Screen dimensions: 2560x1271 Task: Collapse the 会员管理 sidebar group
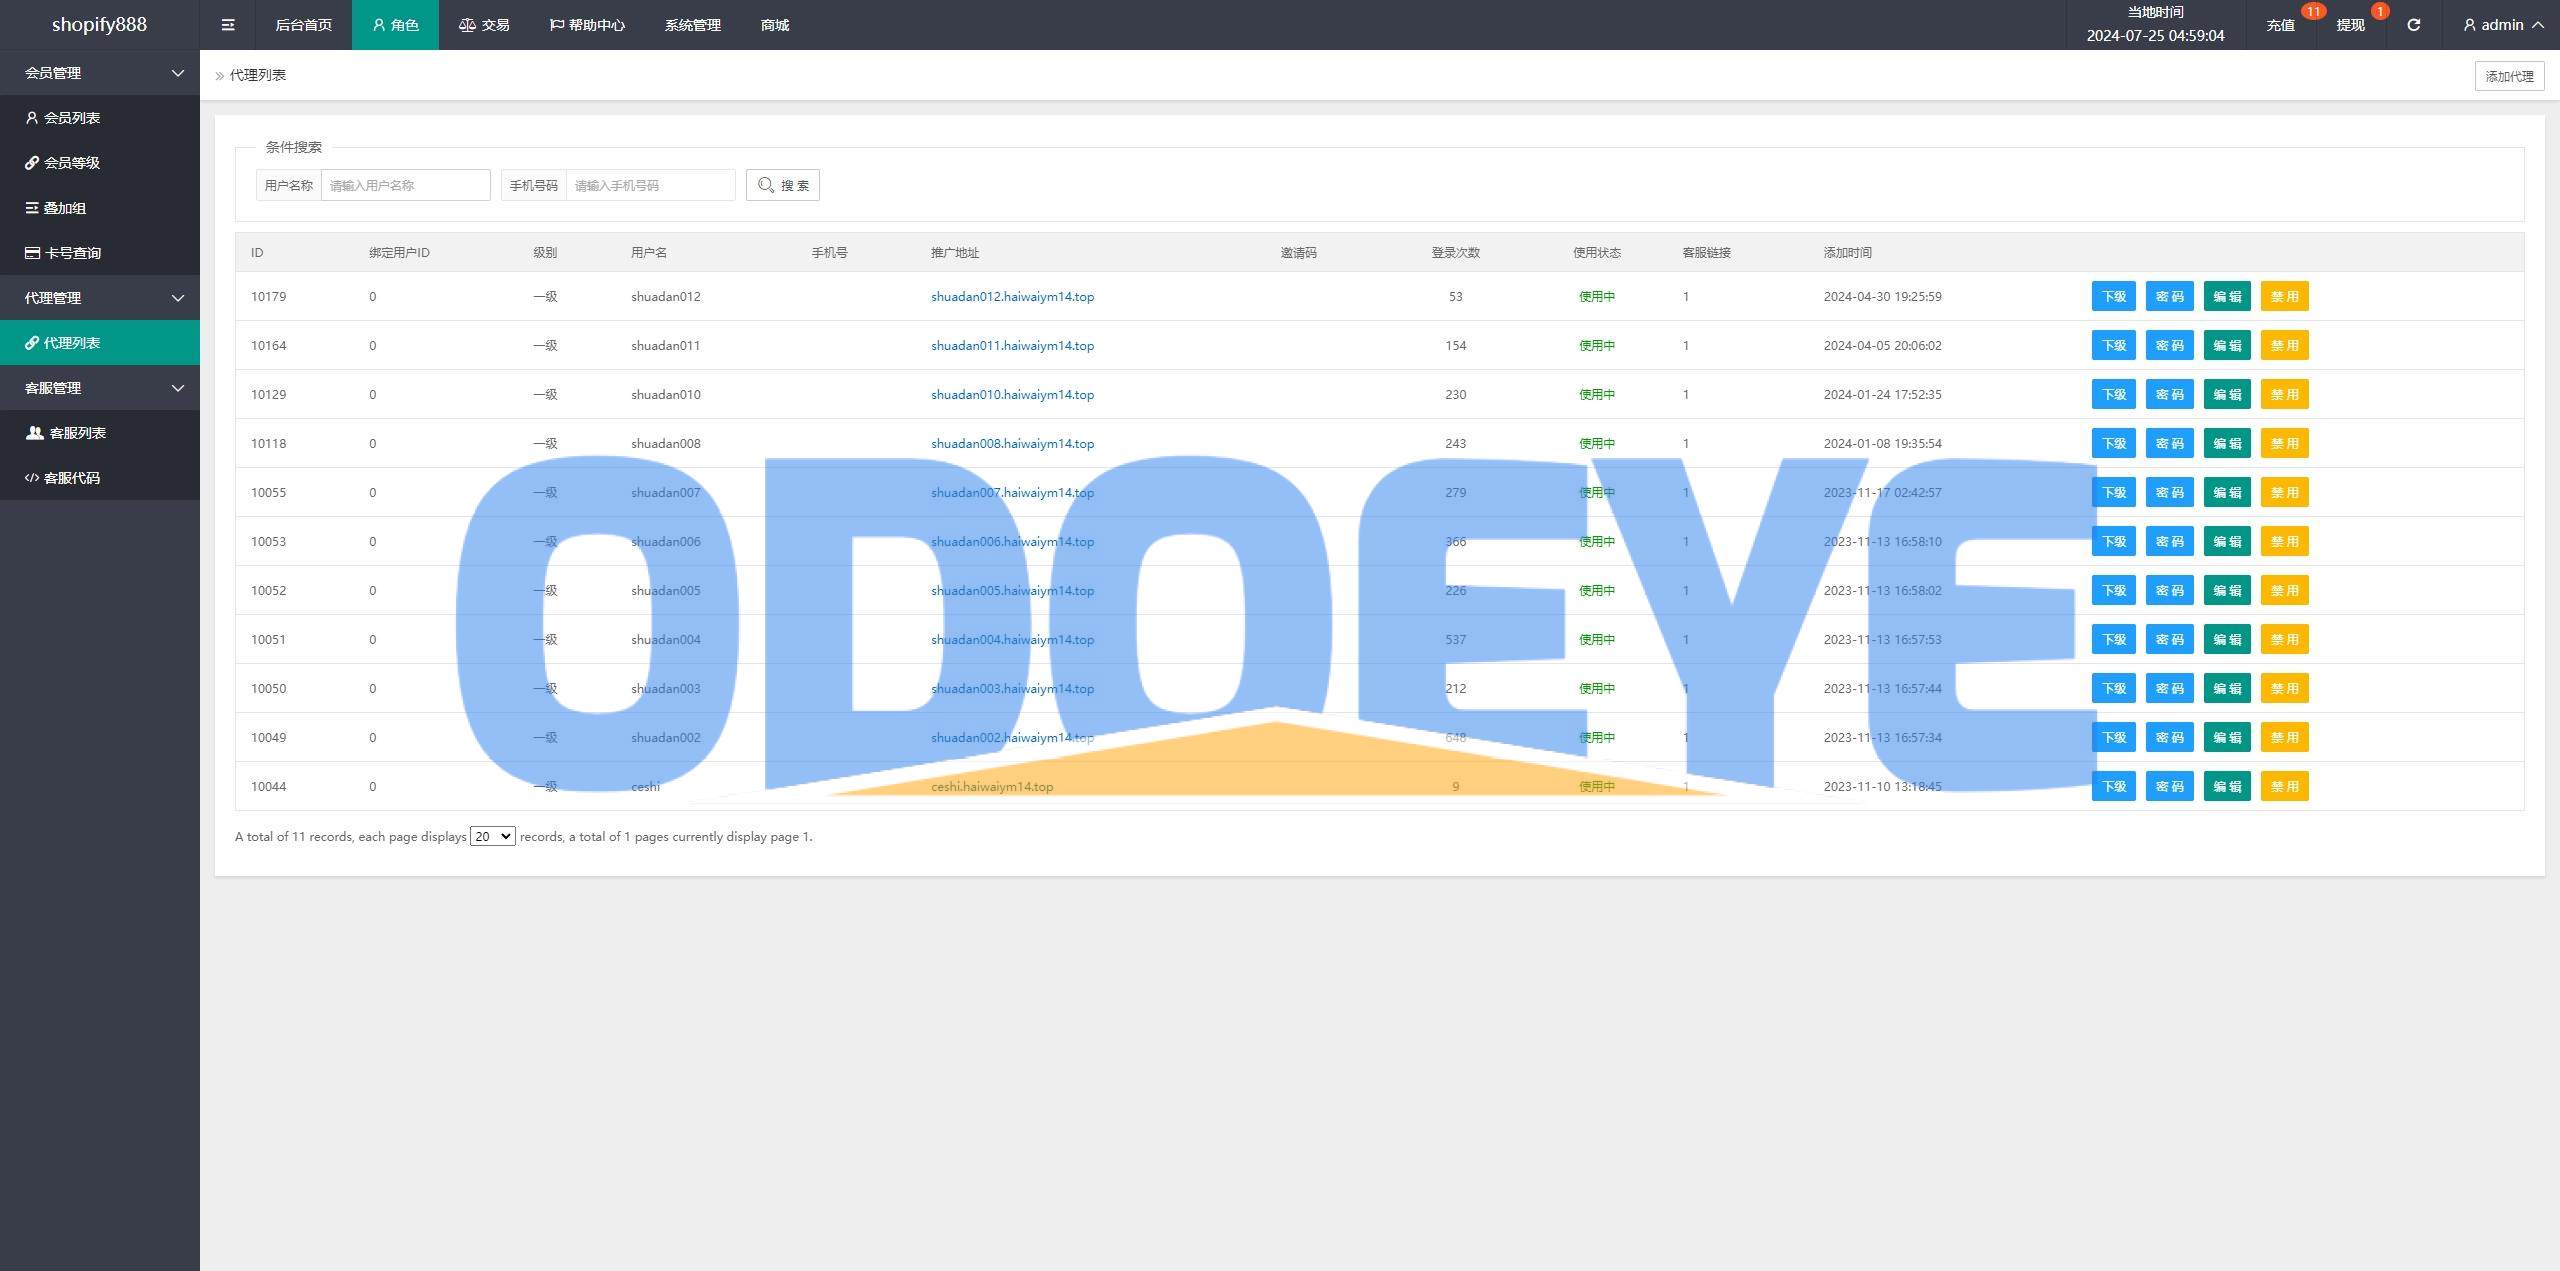tap(100, 73)
